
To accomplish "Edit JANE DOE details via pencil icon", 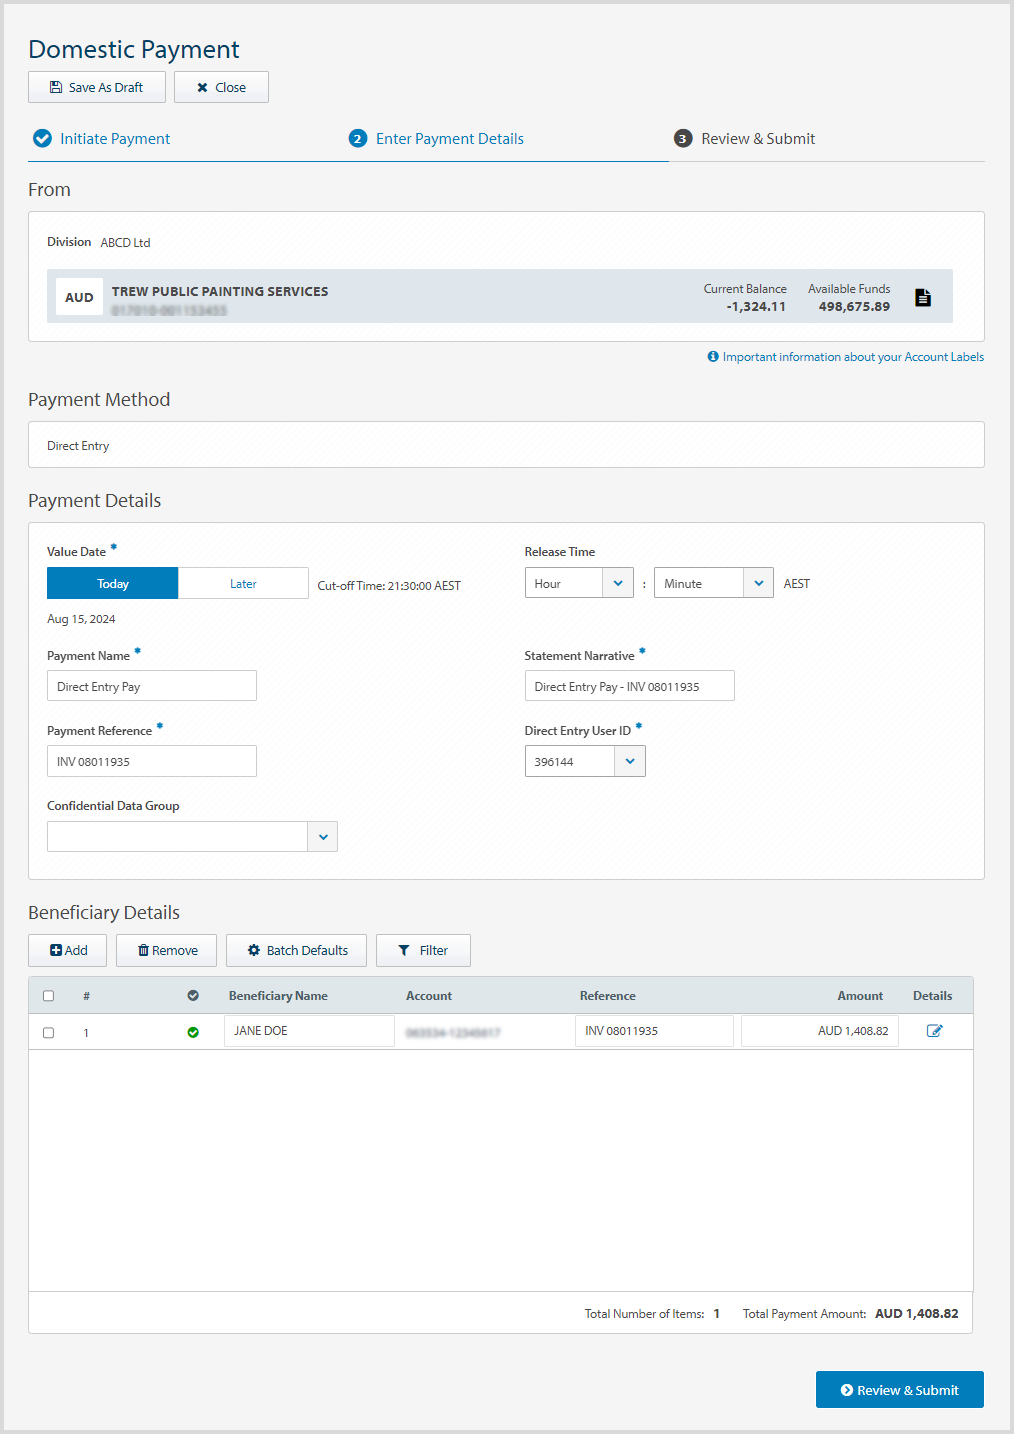I will pos(934,1030).
